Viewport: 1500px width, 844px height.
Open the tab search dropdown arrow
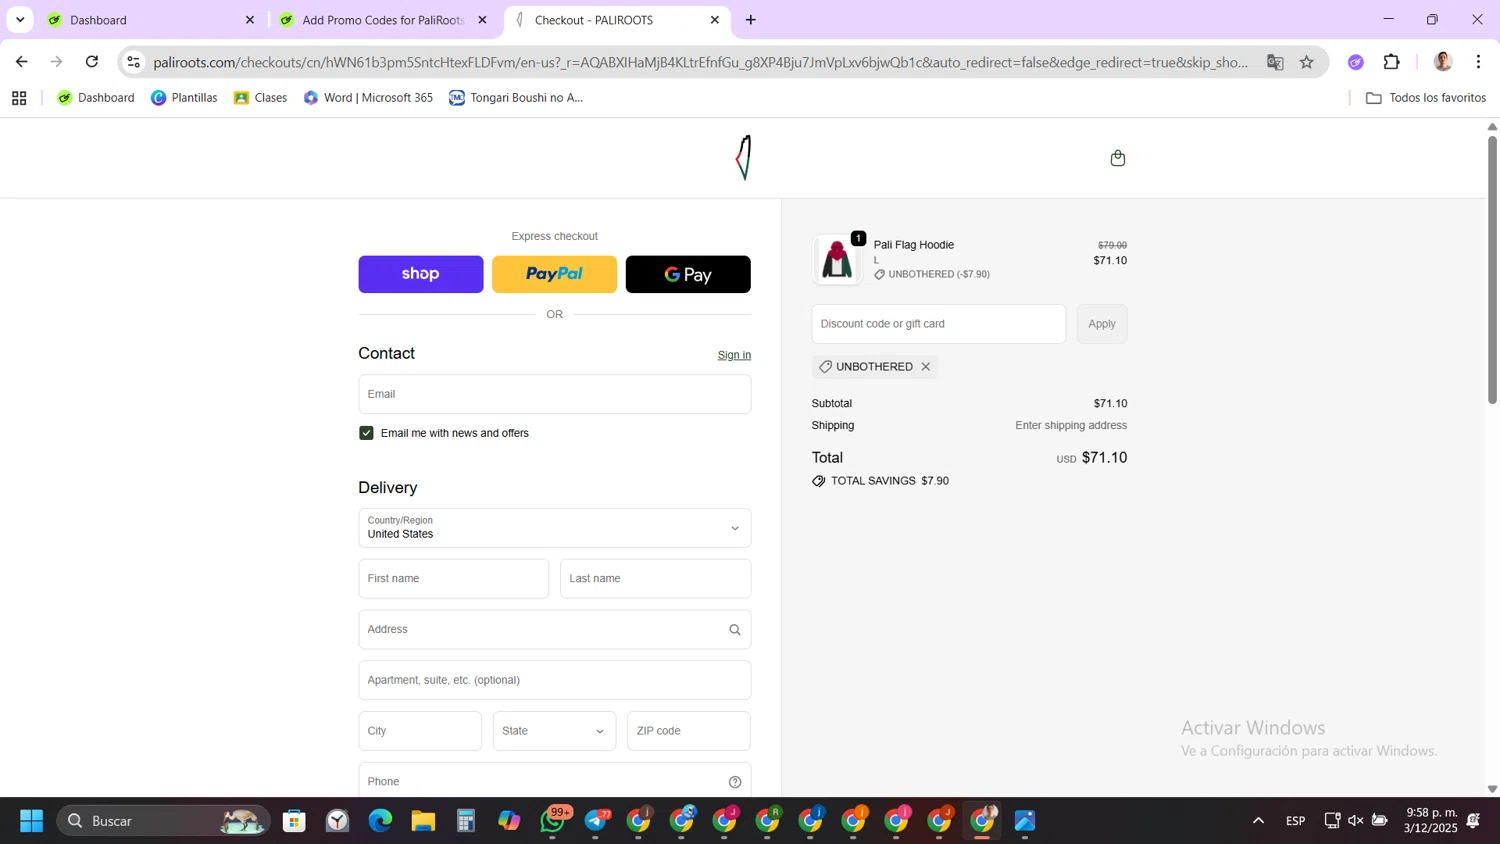pos(20,20)
